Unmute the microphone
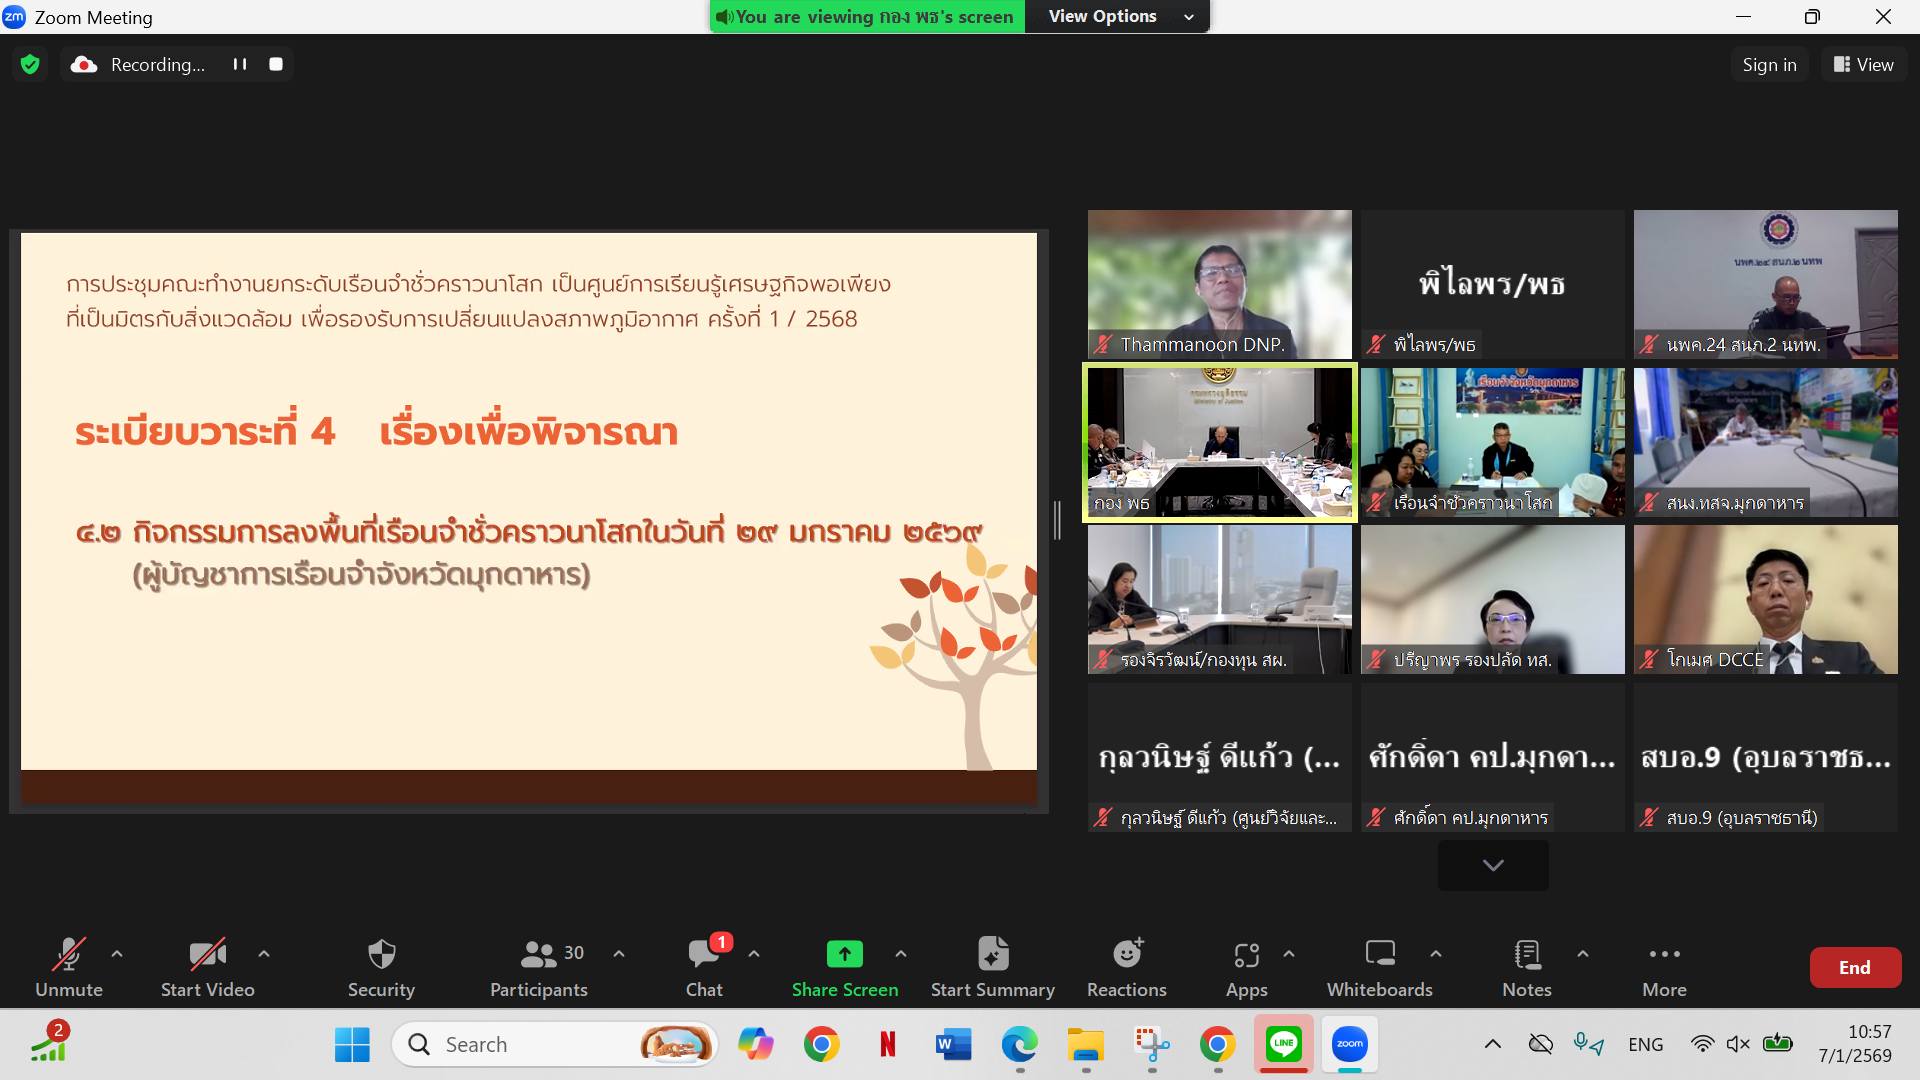The height and width of the screenshot is (1080, 1920). pyautogui.click(x=68, y=955)
